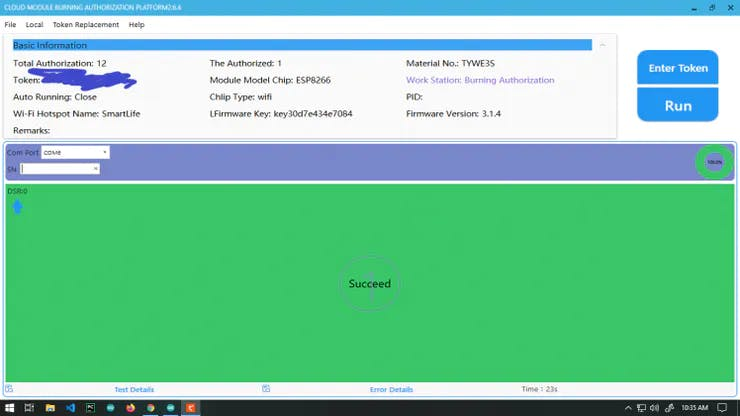Open Chrome from the taskbar
The width and height of the screenshot is (740, 416).
pos(151,408)
